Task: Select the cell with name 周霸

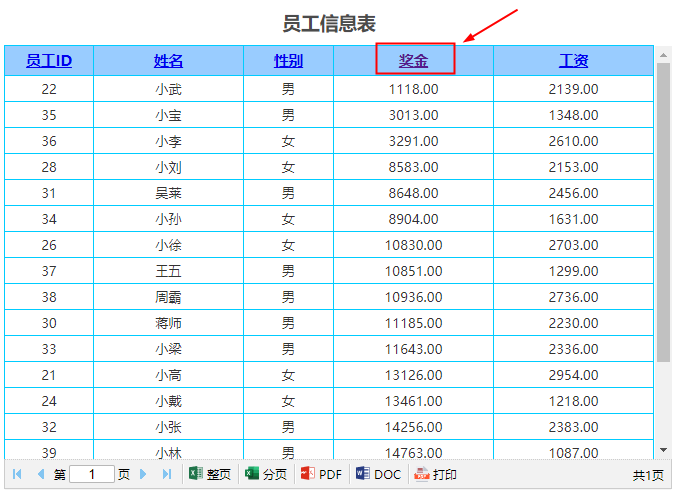Action: [x=168, y=297]
